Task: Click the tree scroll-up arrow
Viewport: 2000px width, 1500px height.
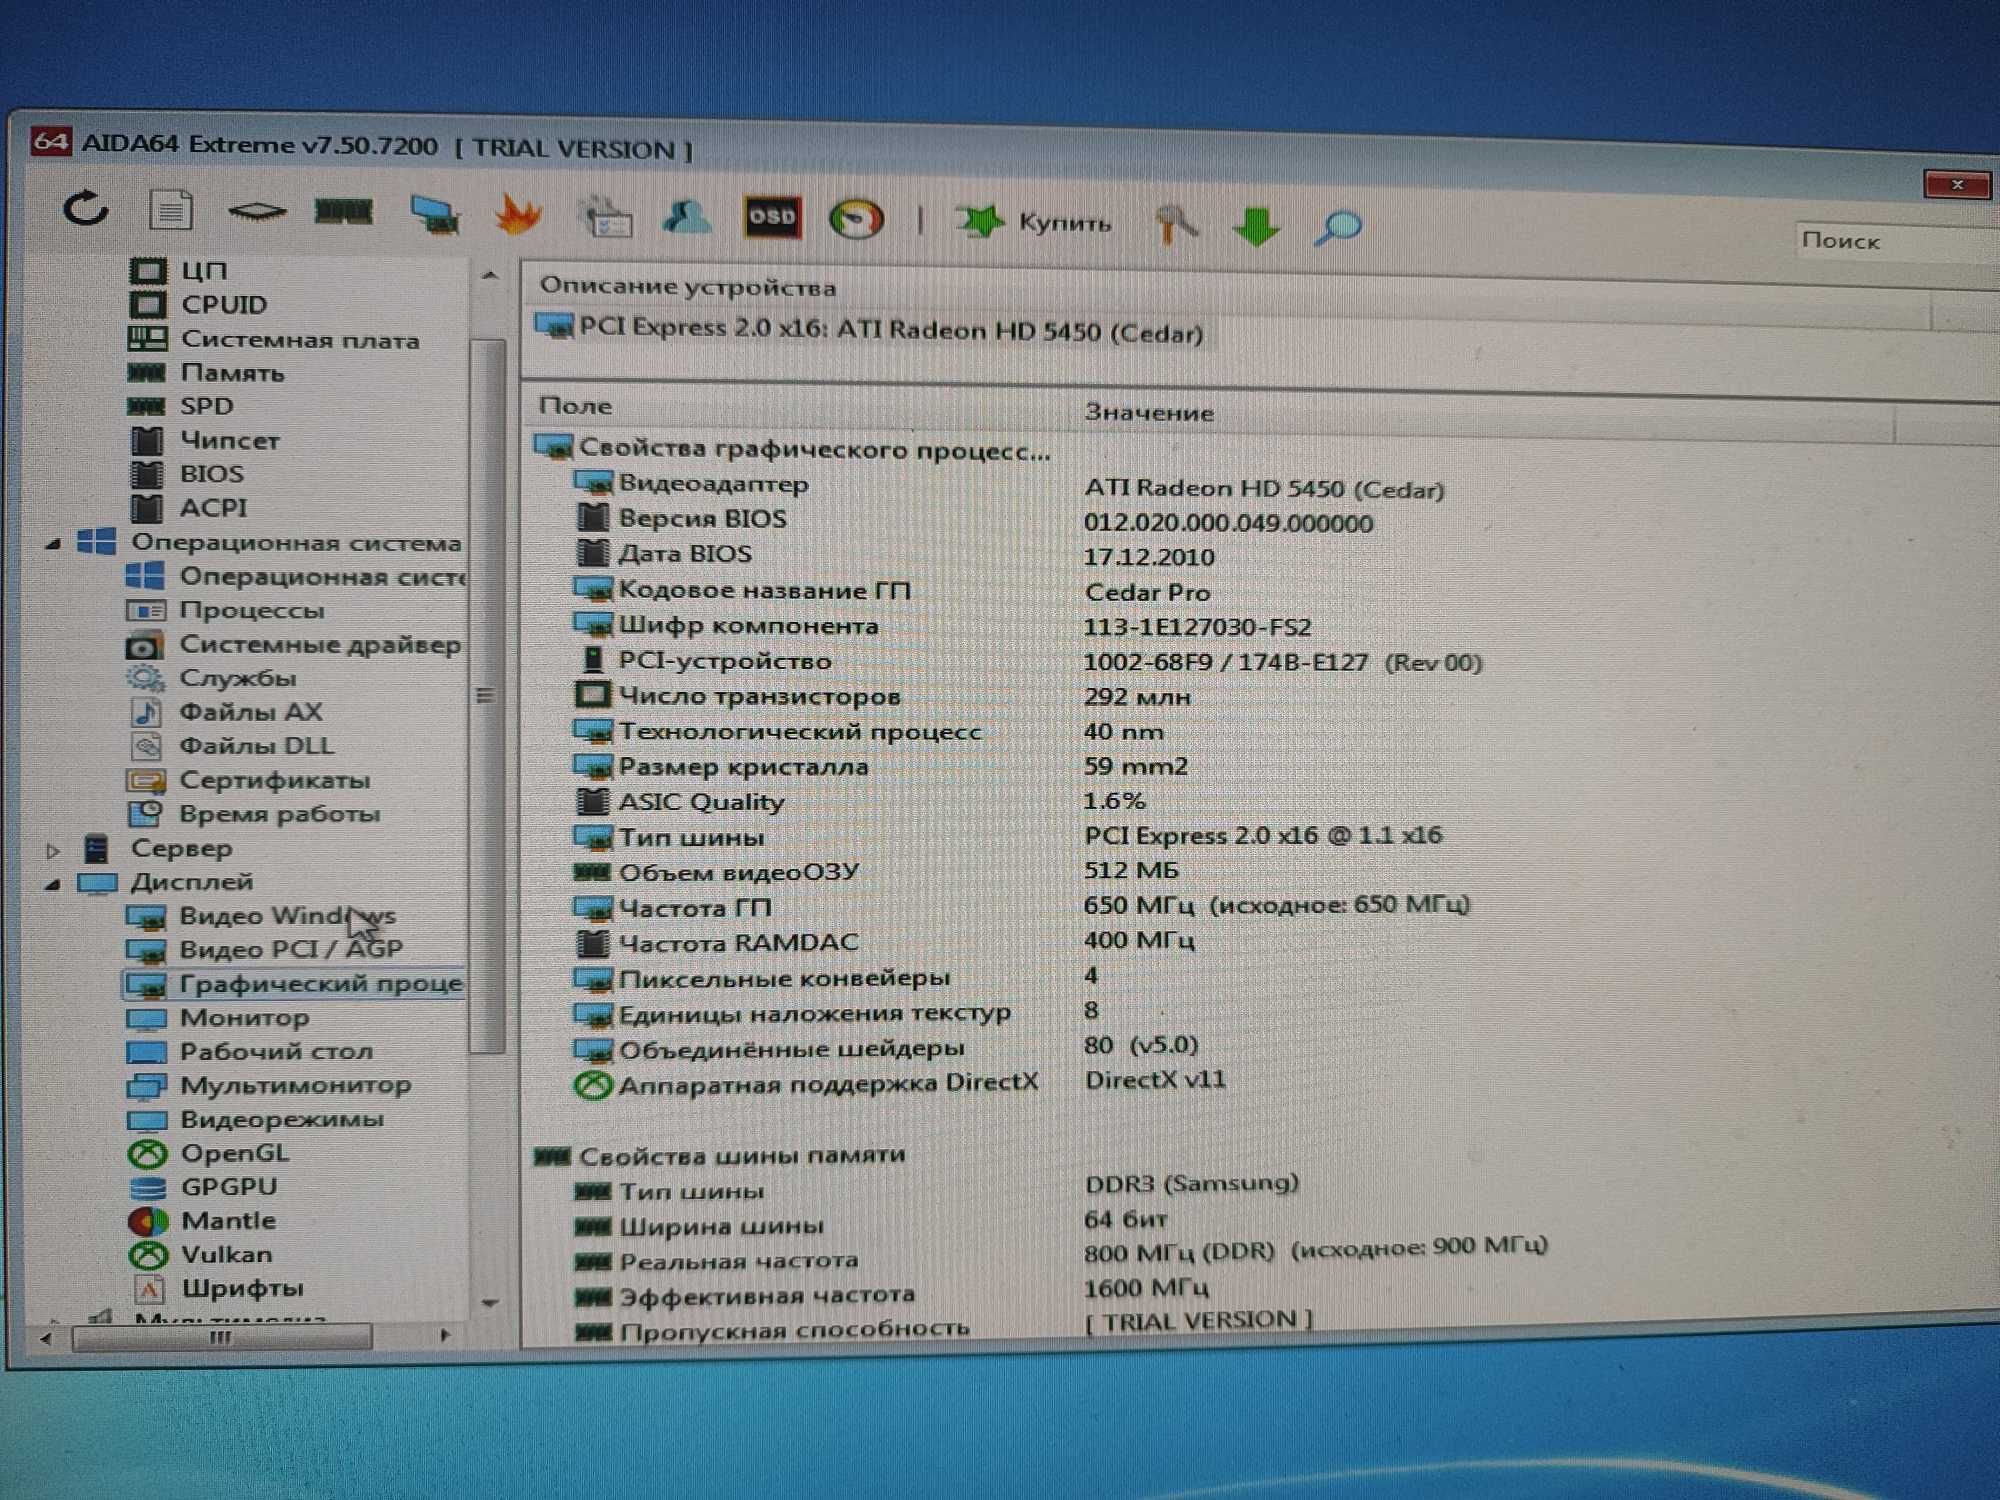Action: pos(489,275)
